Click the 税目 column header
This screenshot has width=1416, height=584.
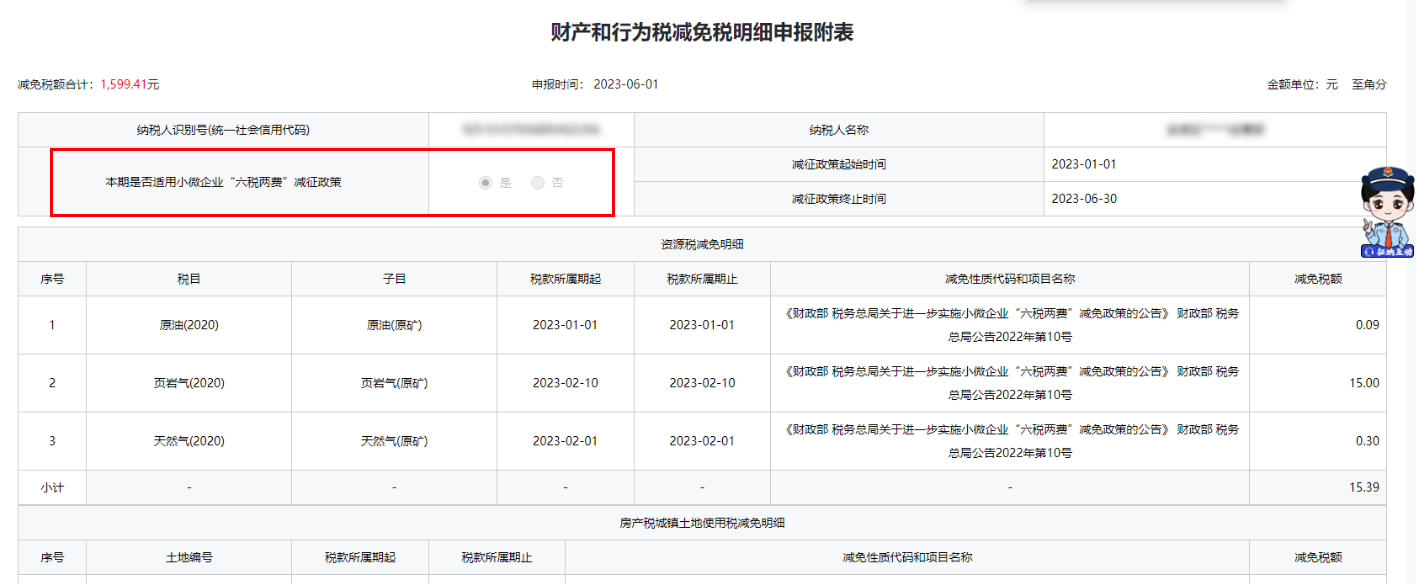click(189, 279)
